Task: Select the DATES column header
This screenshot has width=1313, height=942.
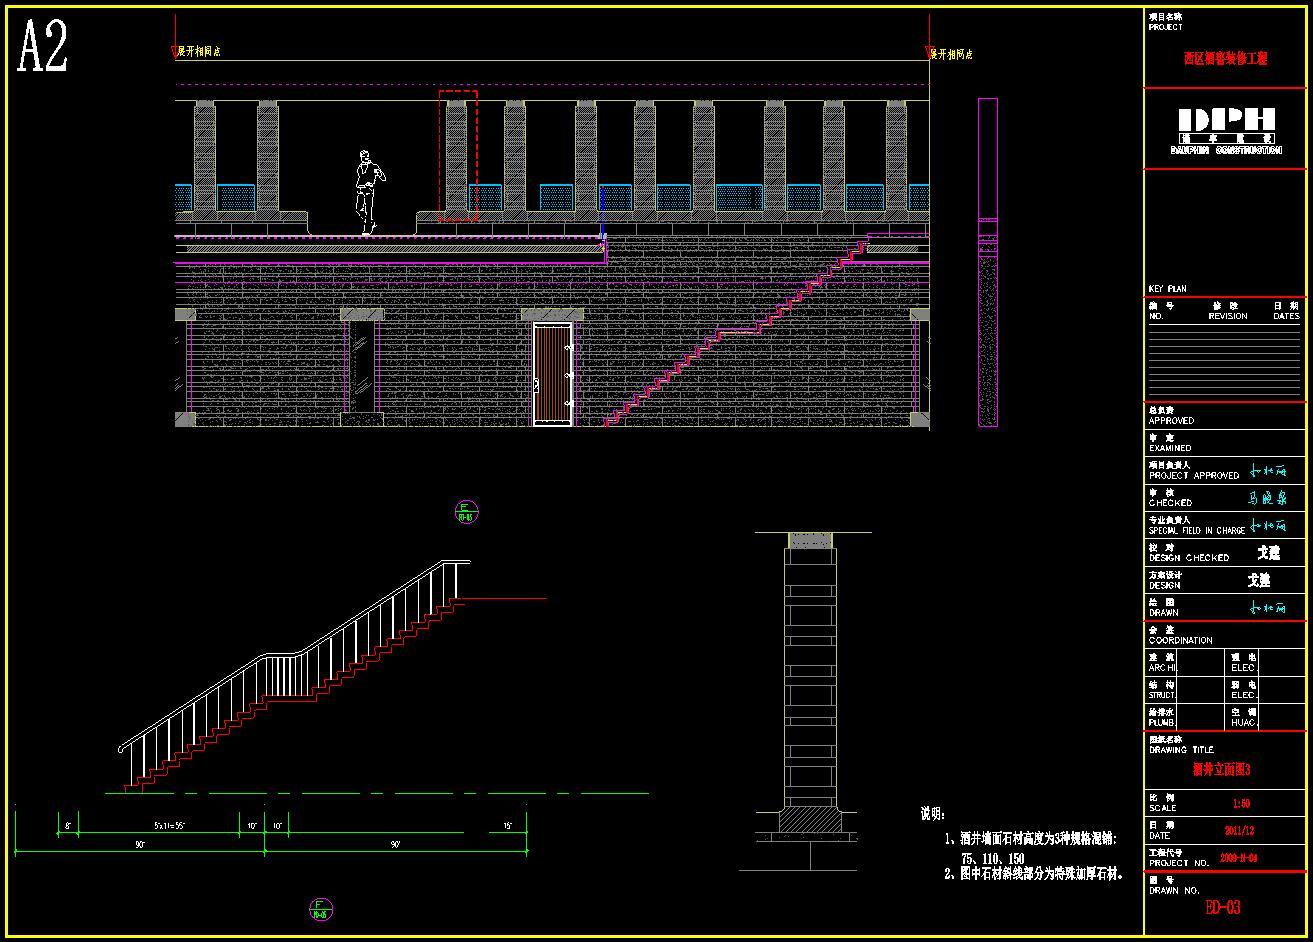Action: coord(1286,316)
